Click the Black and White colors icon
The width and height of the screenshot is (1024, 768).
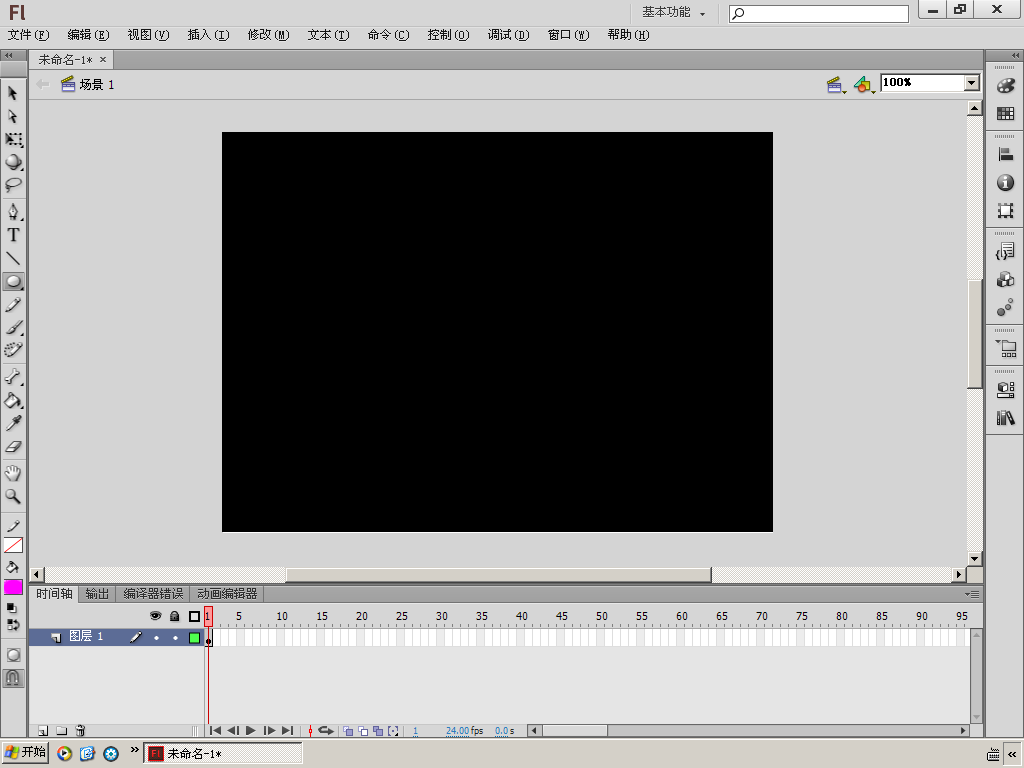(12, 608)
